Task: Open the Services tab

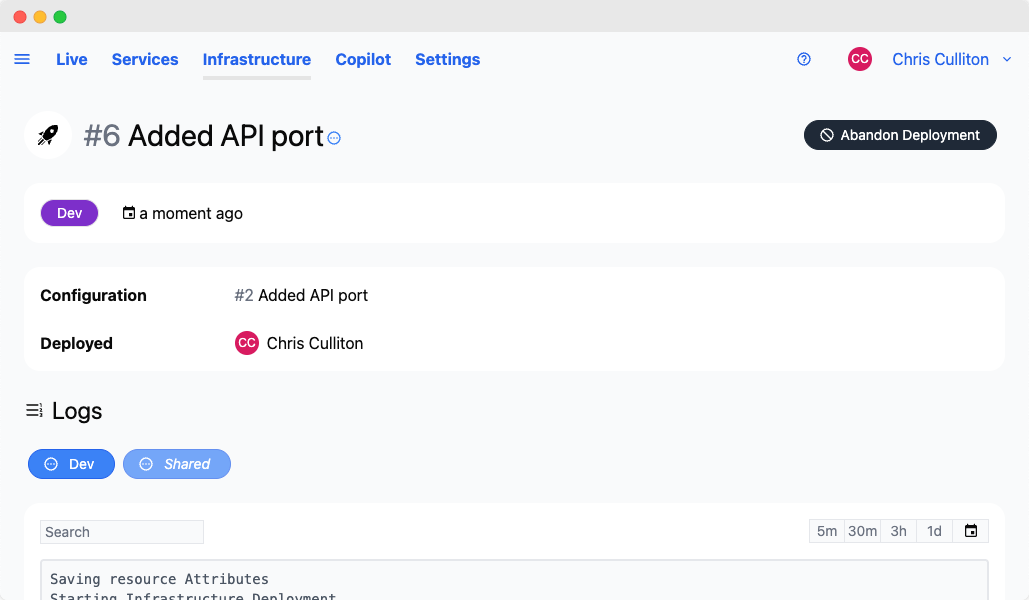Action: 145,59
